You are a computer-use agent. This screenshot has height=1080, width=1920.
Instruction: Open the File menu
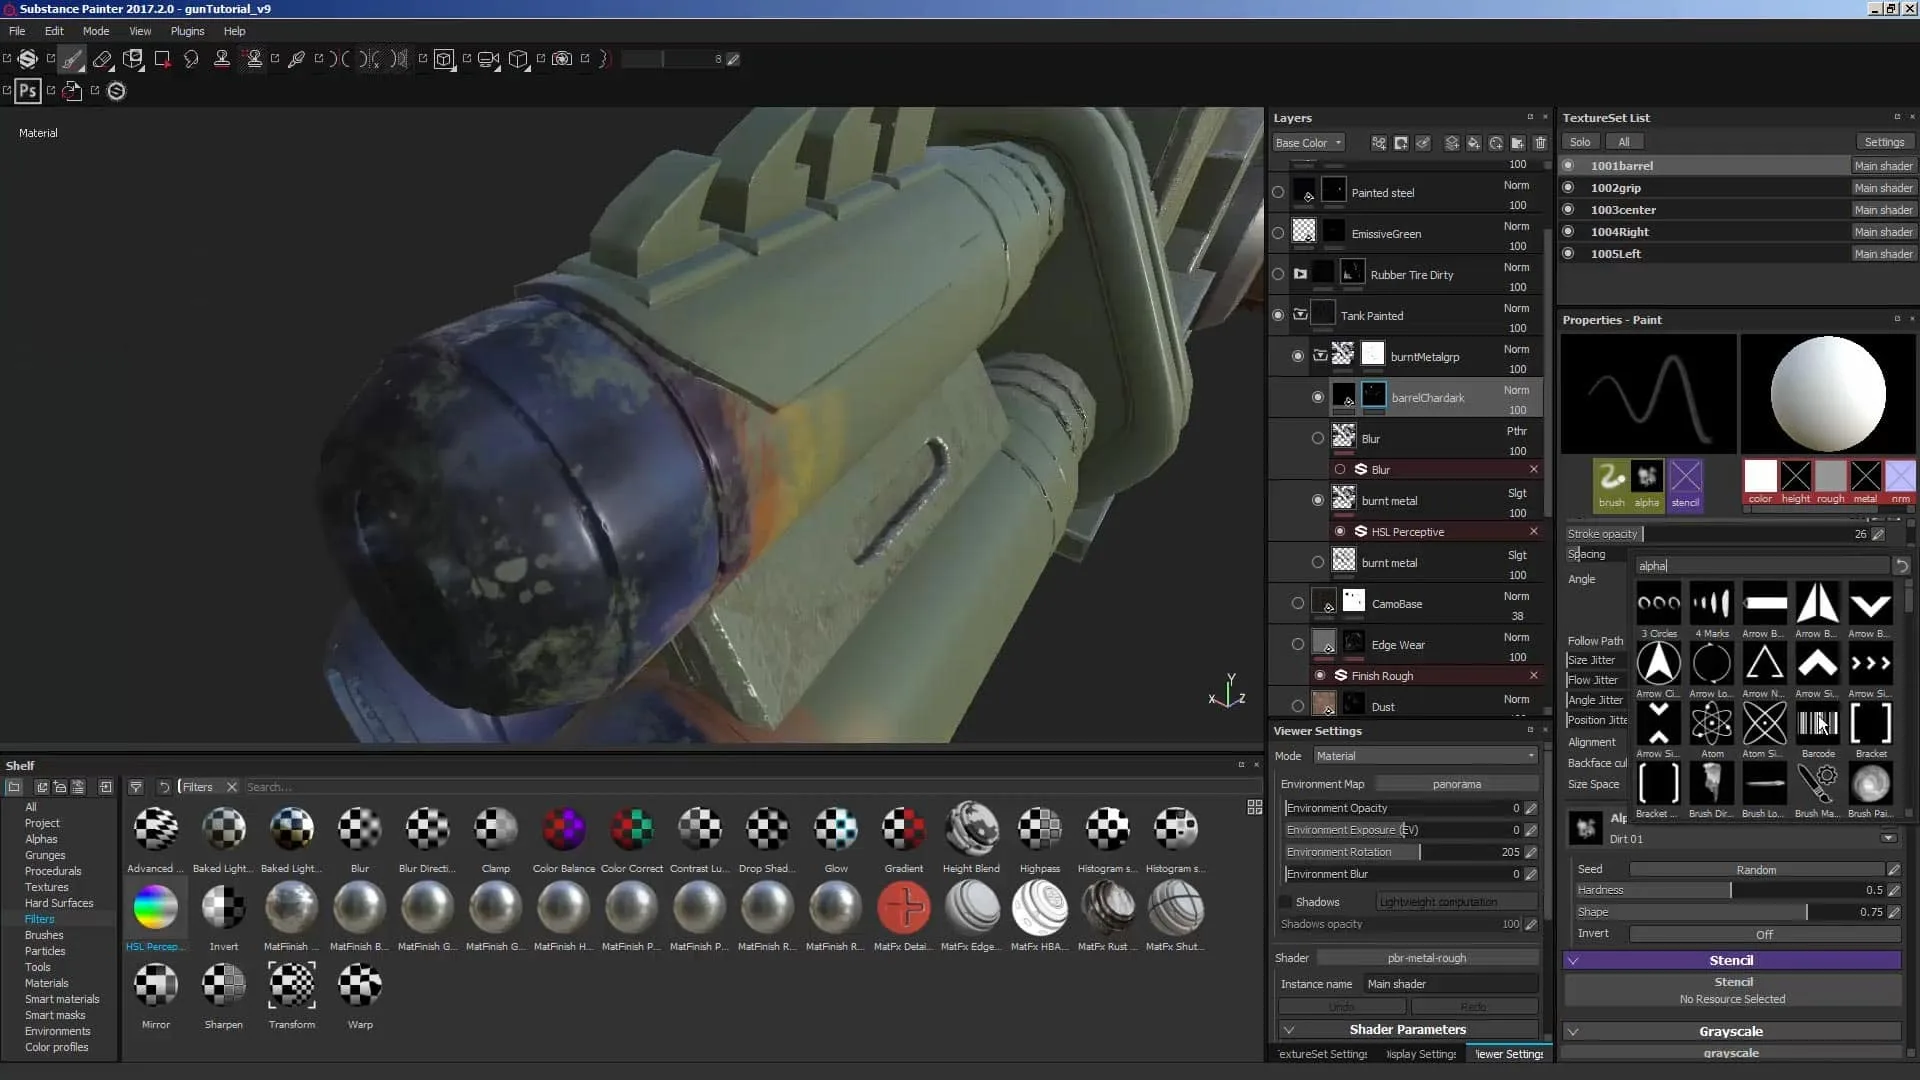click(17, 31)
